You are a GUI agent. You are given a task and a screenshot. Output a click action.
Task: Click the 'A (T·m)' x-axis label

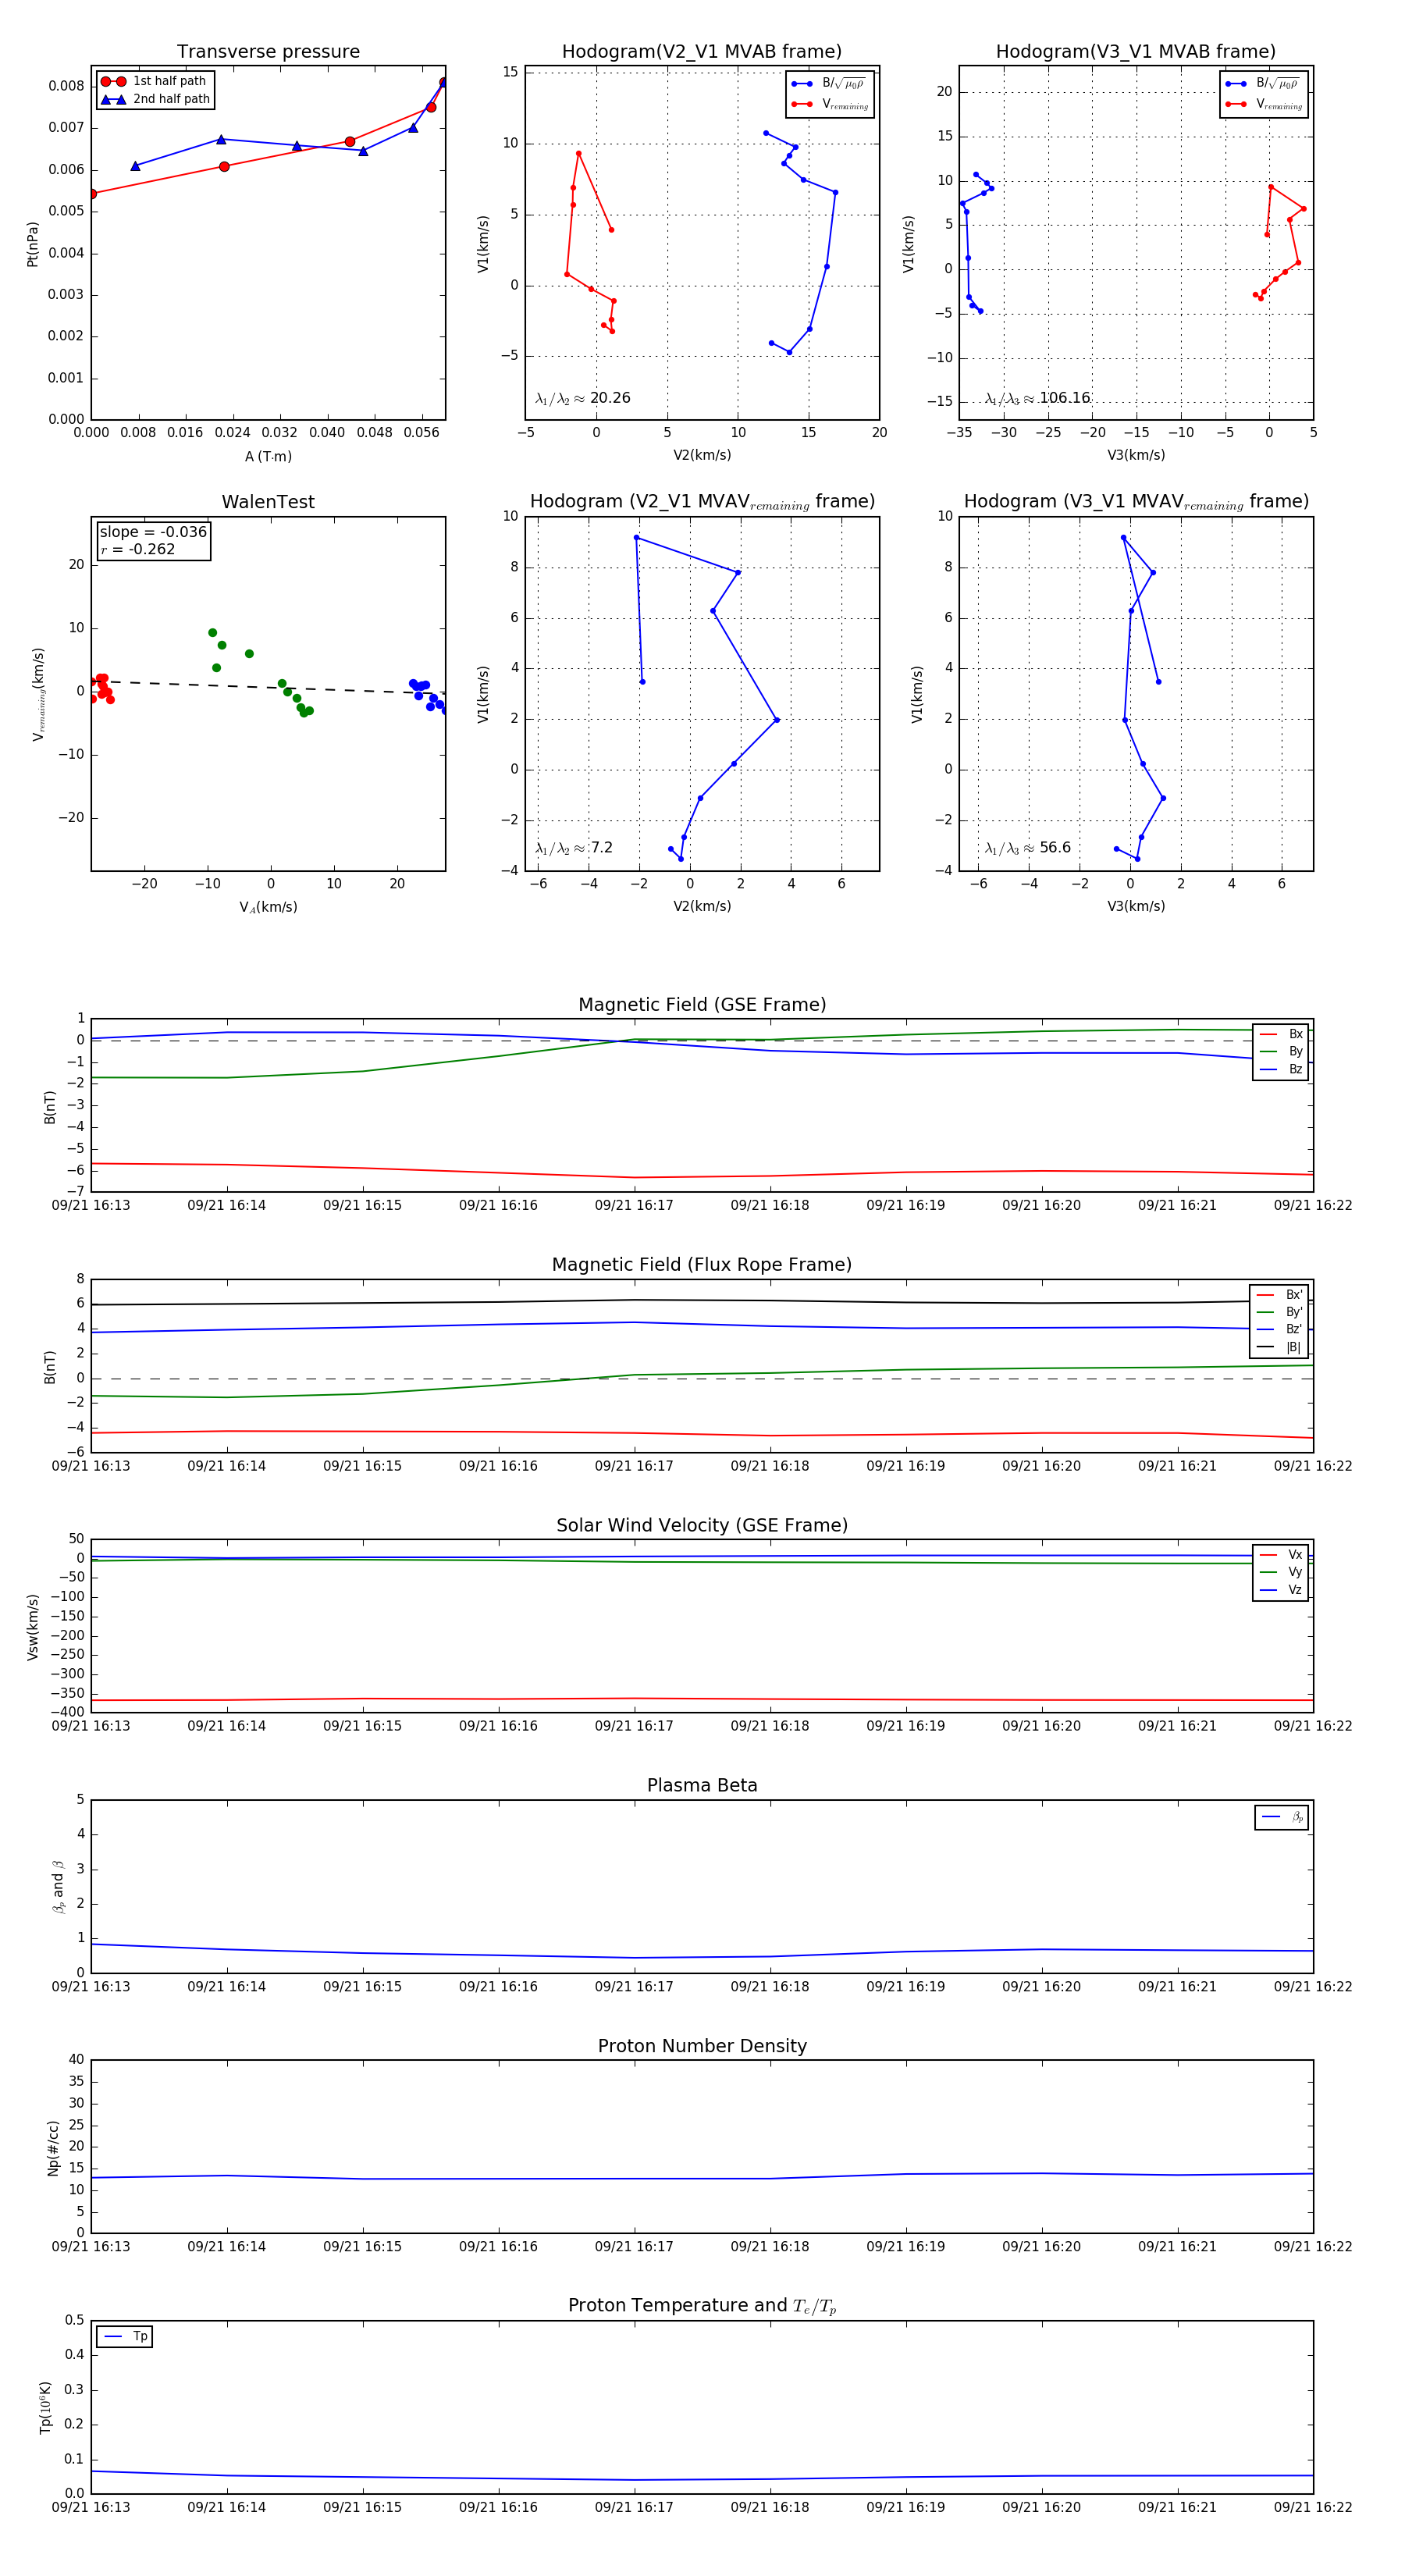coord(268,456)
